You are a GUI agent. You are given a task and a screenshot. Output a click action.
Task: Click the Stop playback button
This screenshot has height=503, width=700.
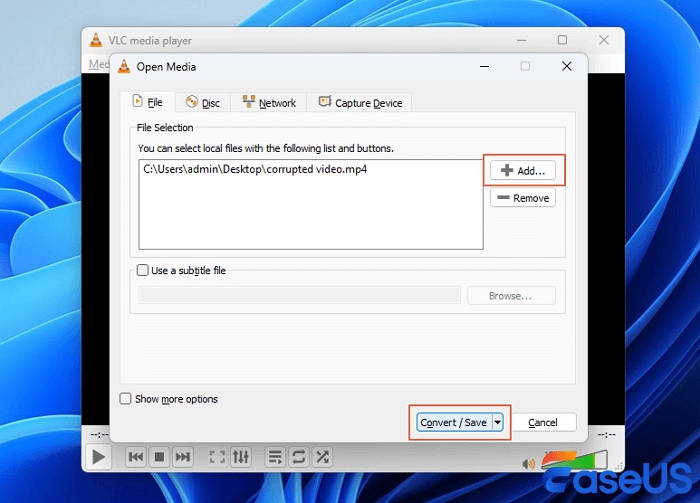click(x=159, y=457)
